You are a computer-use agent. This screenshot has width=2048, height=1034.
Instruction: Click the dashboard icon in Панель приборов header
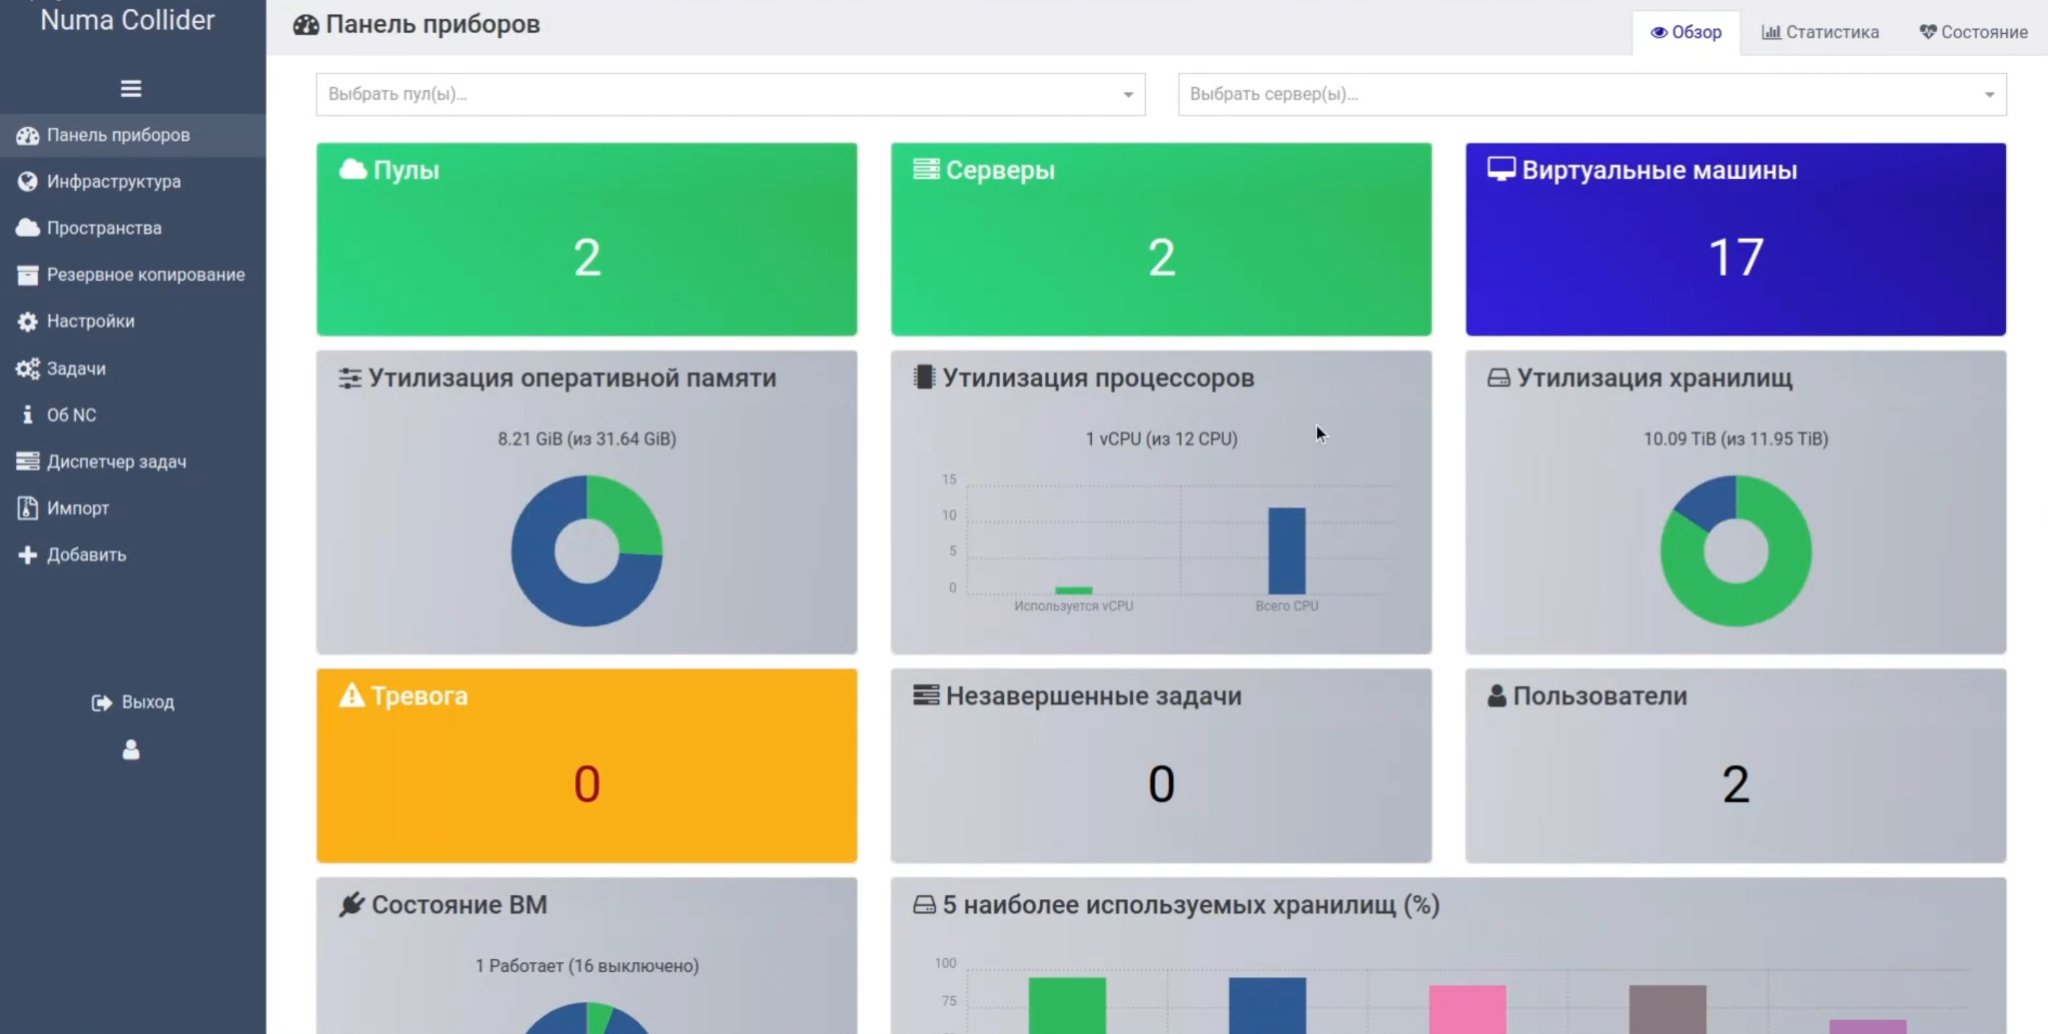(x=306, y=25)
